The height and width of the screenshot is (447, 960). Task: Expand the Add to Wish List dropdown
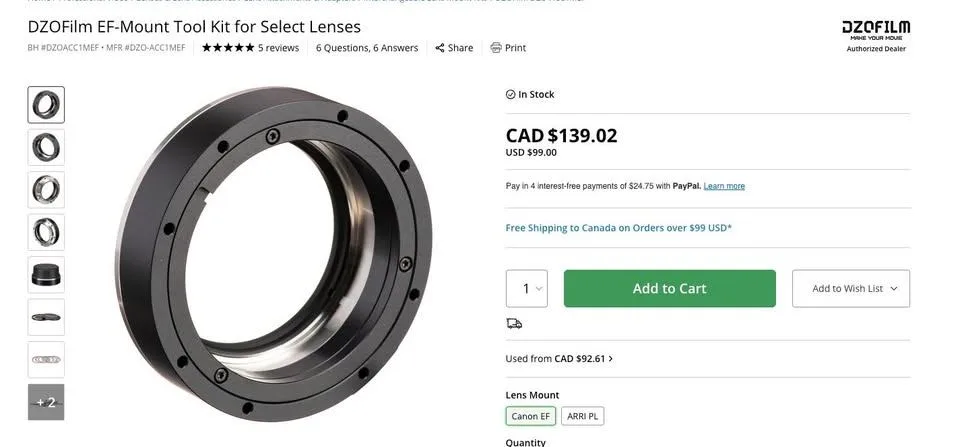click(851, 288)
